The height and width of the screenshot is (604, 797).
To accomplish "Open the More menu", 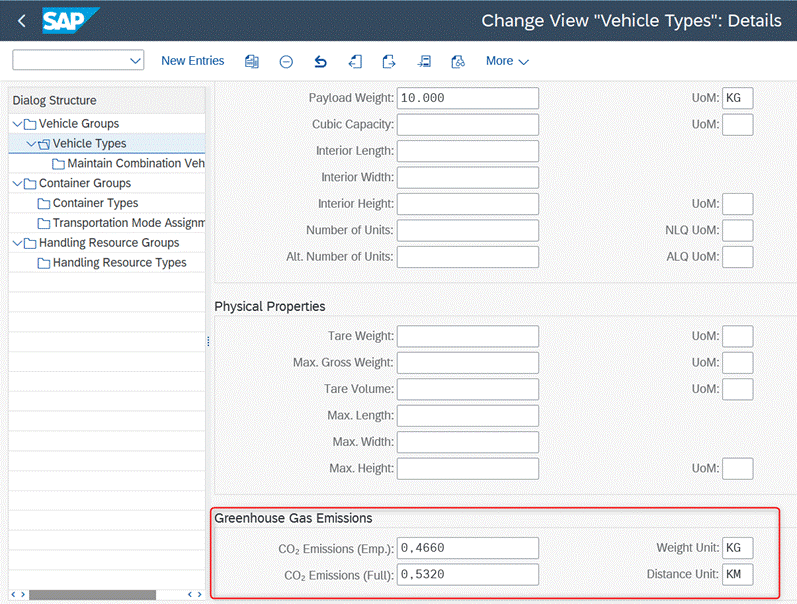I will click(507, 61).
